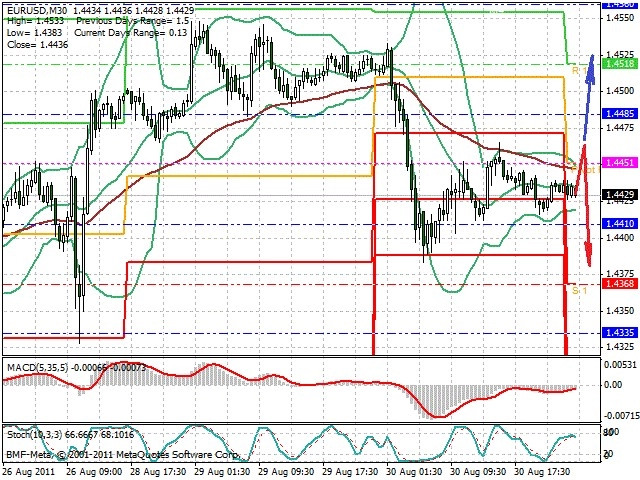Click the blue 1.4335 price level label

[x=620, y=333]
